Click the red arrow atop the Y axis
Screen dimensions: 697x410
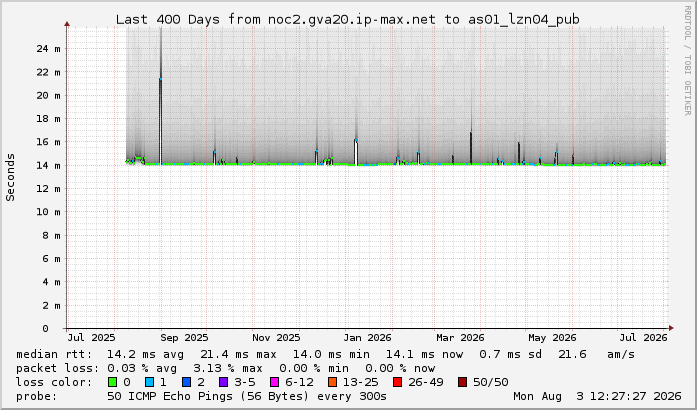click(67, 24)
